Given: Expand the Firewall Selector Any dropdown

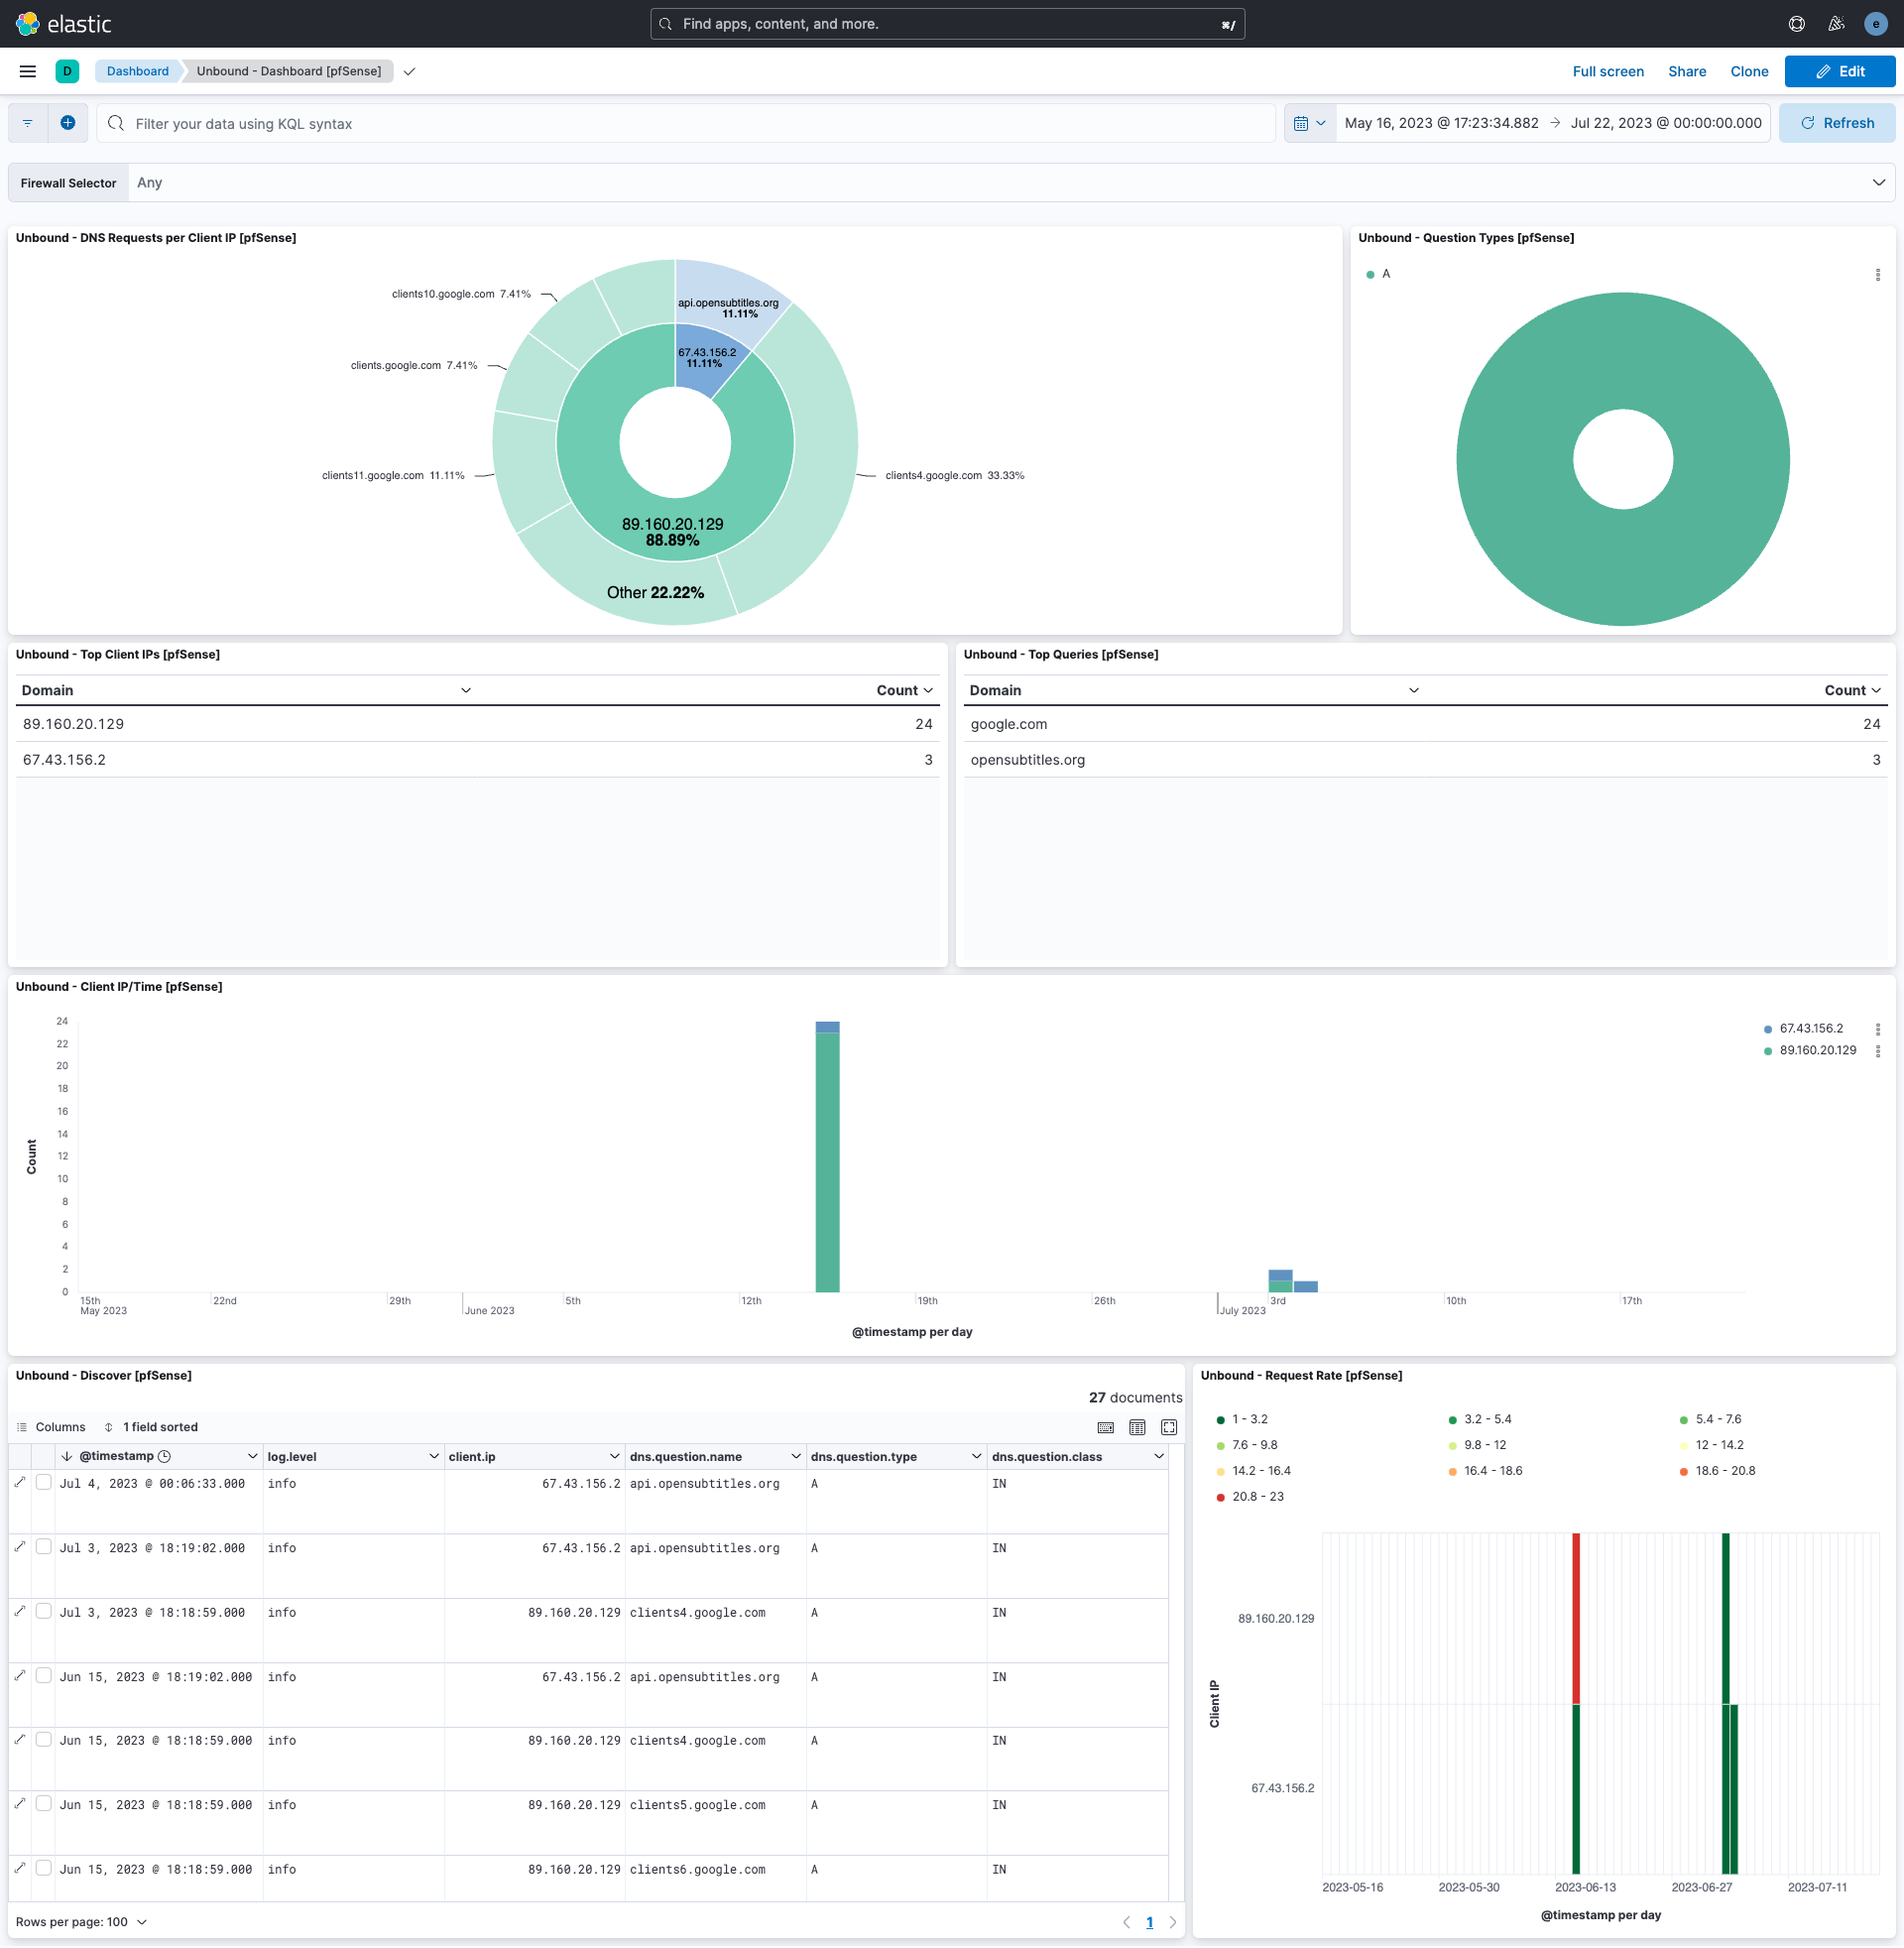Looking at the screenshot, I should click(x=1879, y=182).
